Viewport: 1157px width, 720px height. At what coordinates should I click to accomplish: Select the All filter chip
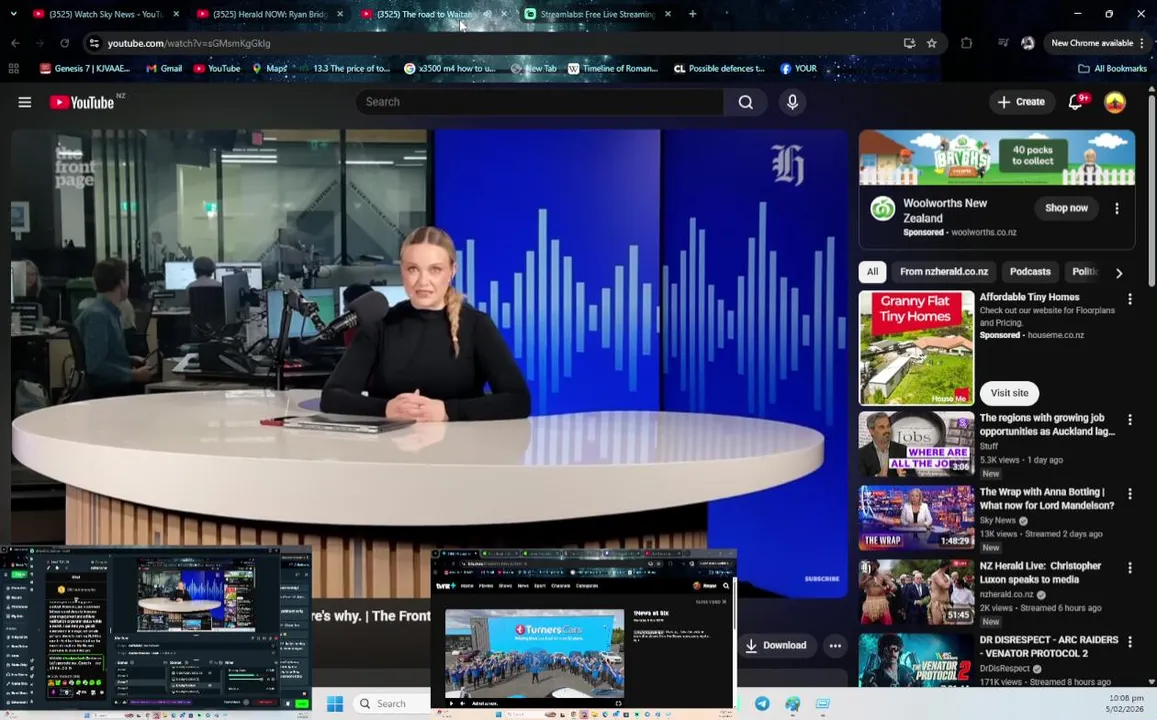[x=872, y=271]
